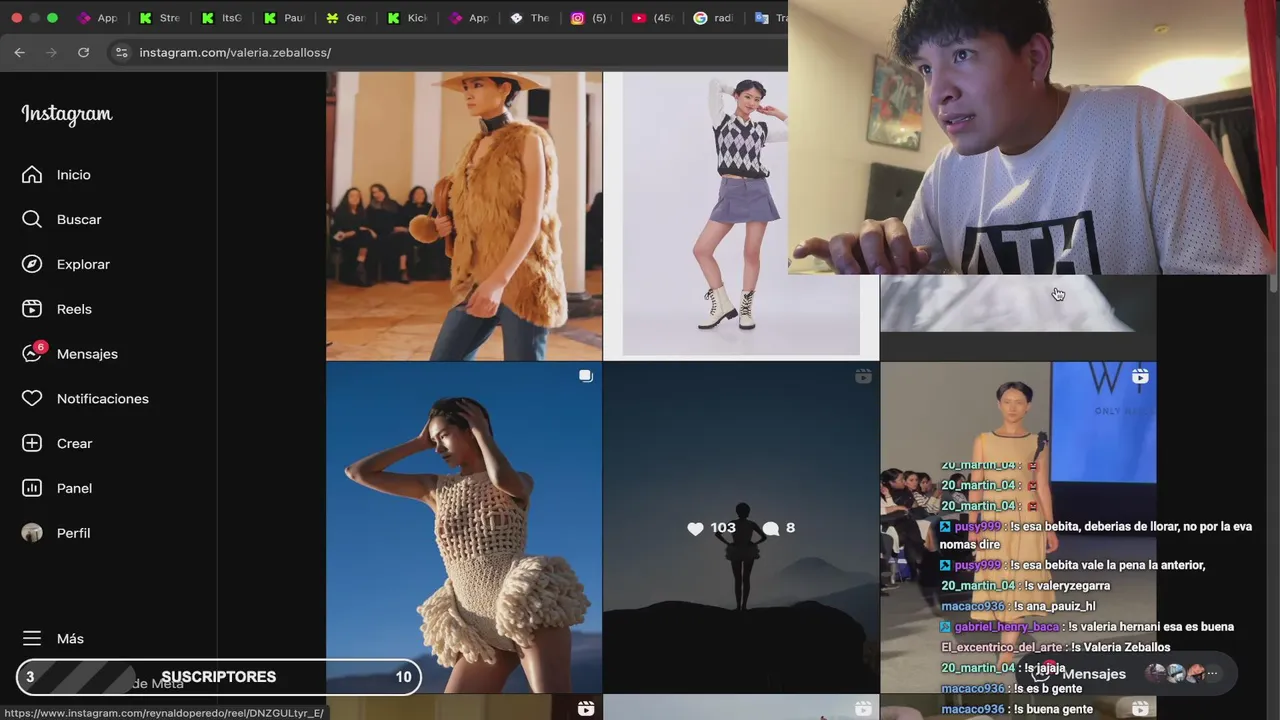
Task: Switch to the 'Kick' browser tab
Action: tap(408, 18)
